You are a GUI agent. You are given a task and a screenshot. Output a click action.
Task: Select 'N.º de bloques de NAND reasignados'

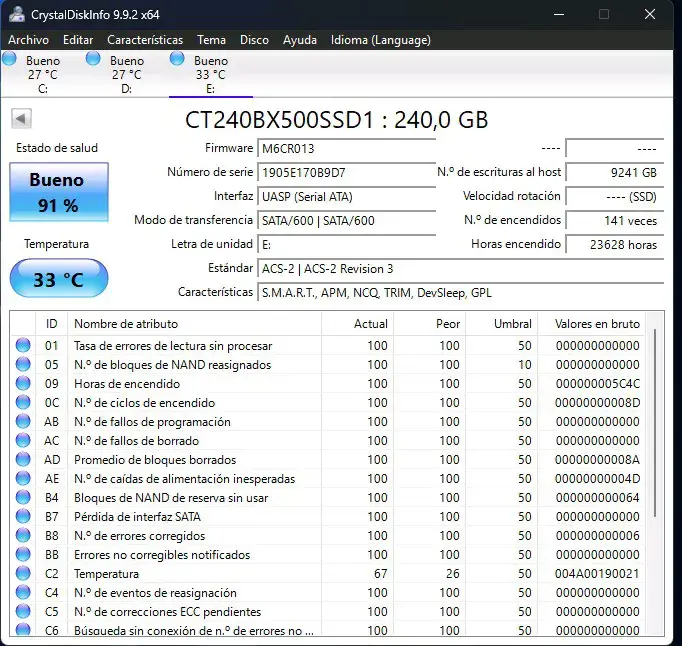pyautogui.click(x=172, y=365)
